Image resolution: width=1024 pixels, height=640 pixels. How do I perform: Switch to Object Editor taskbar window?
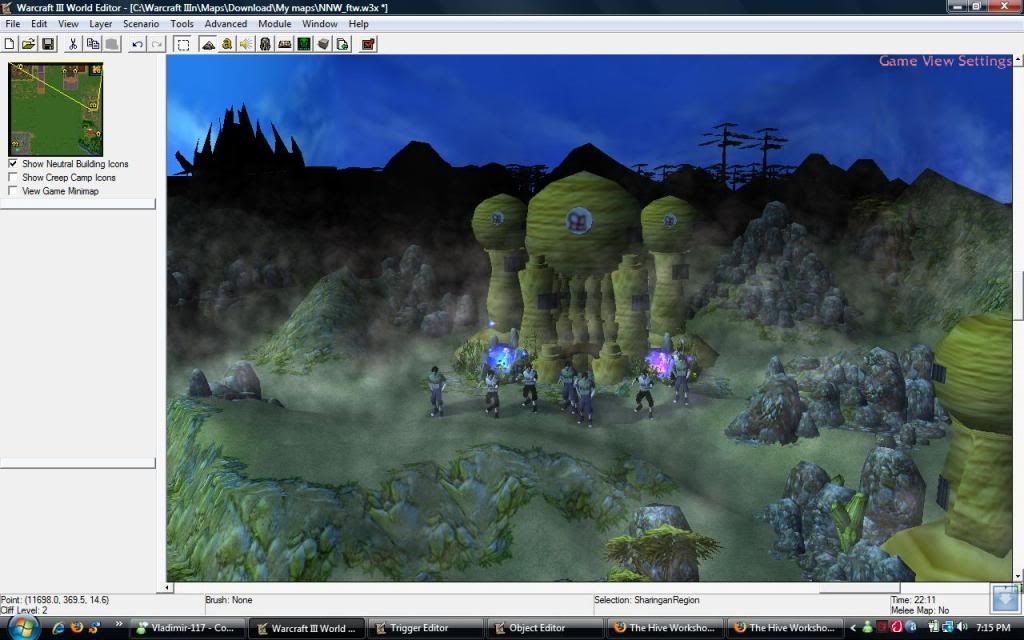click(545, 628)
